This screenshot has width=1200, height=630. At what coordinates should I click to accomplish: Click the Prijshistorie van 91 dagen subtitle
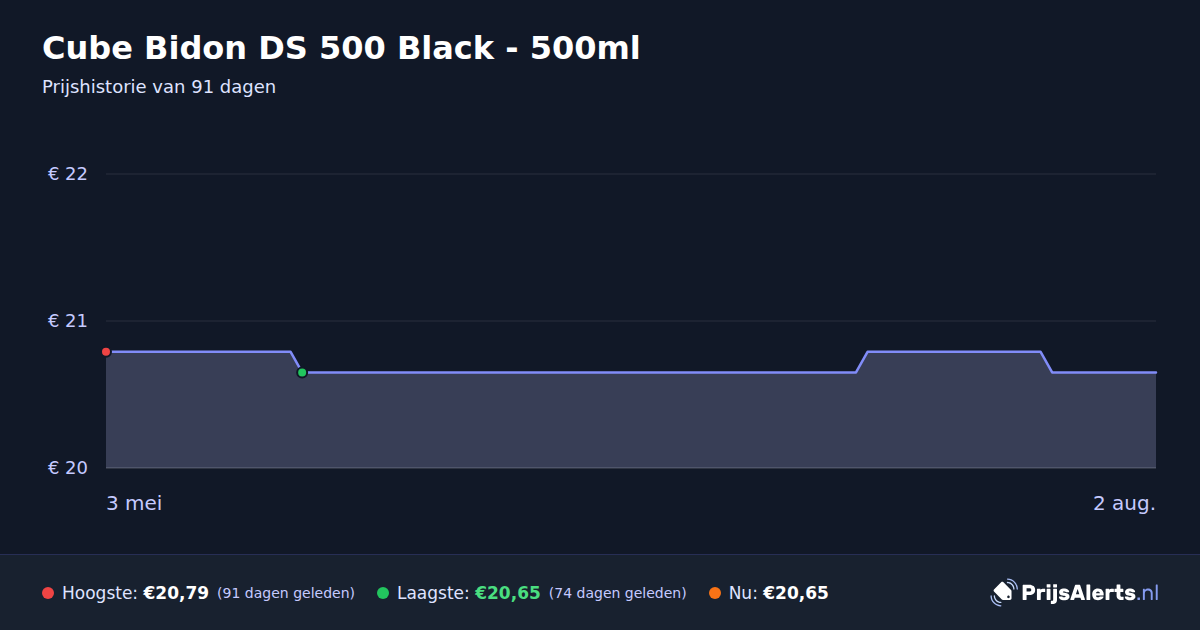pyautogui.click(x=159, y=87)
